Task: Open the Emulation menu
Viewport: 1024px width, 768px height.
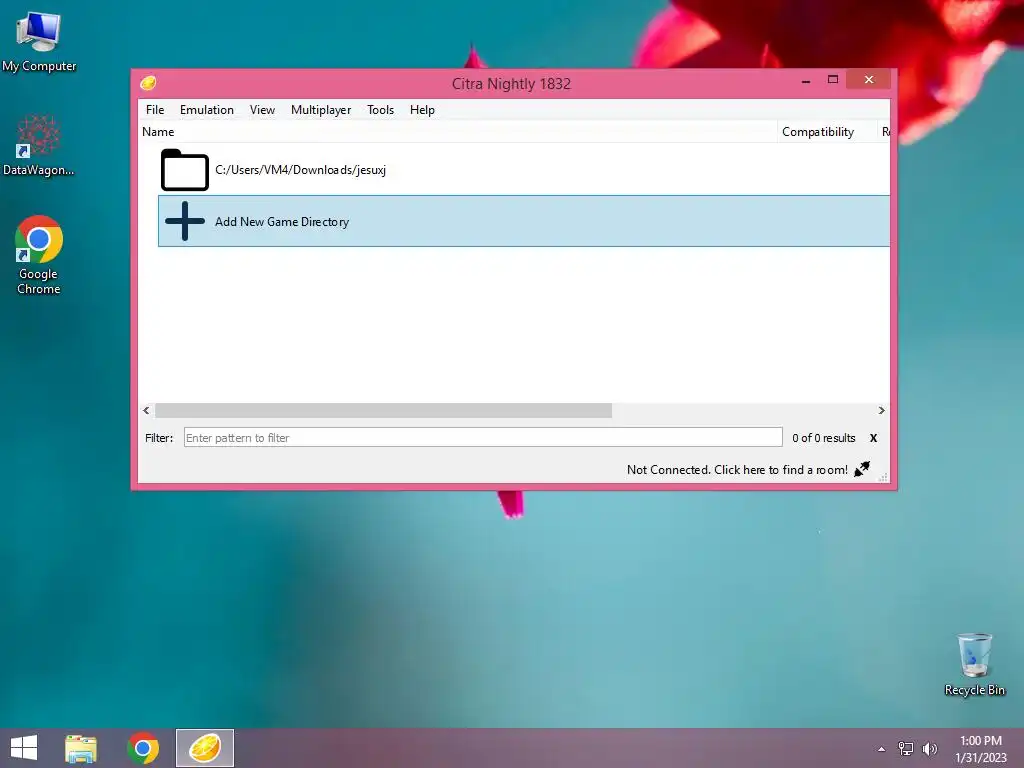Action: pyautogui.click(x=206, y=110)
